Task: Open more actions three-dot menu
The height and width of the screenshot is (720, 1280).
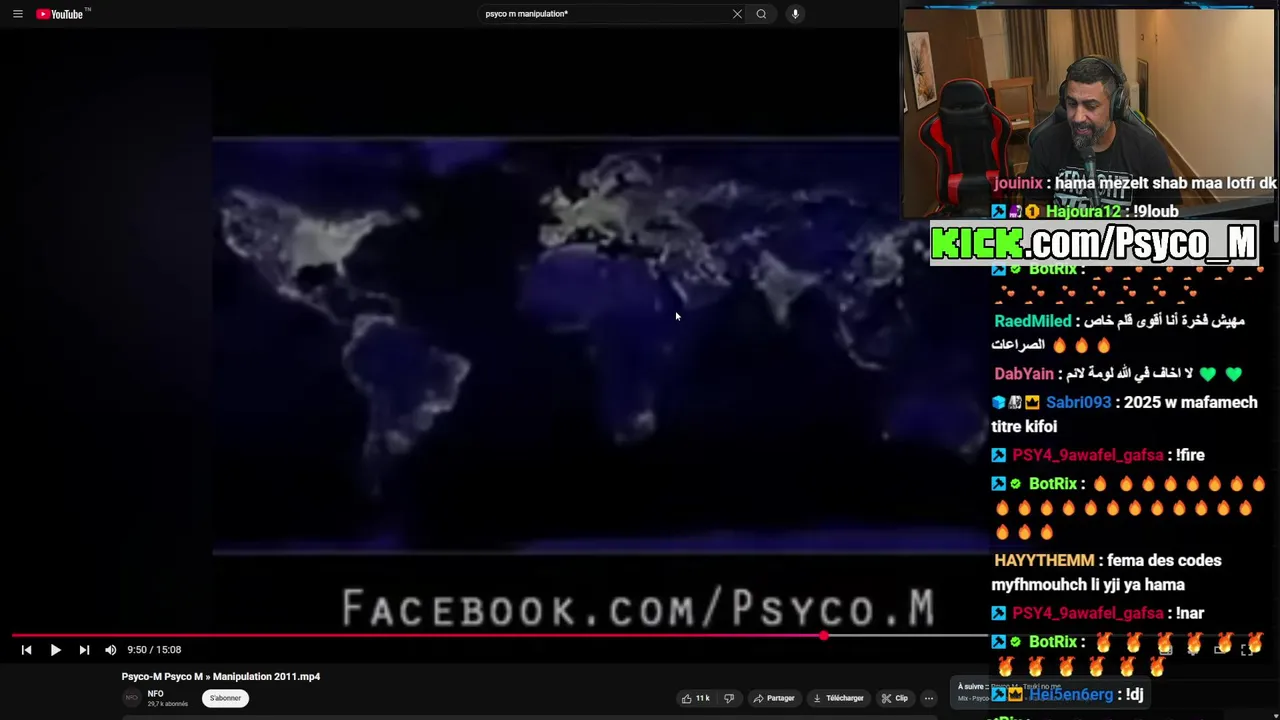Action: tap(928, 698)
